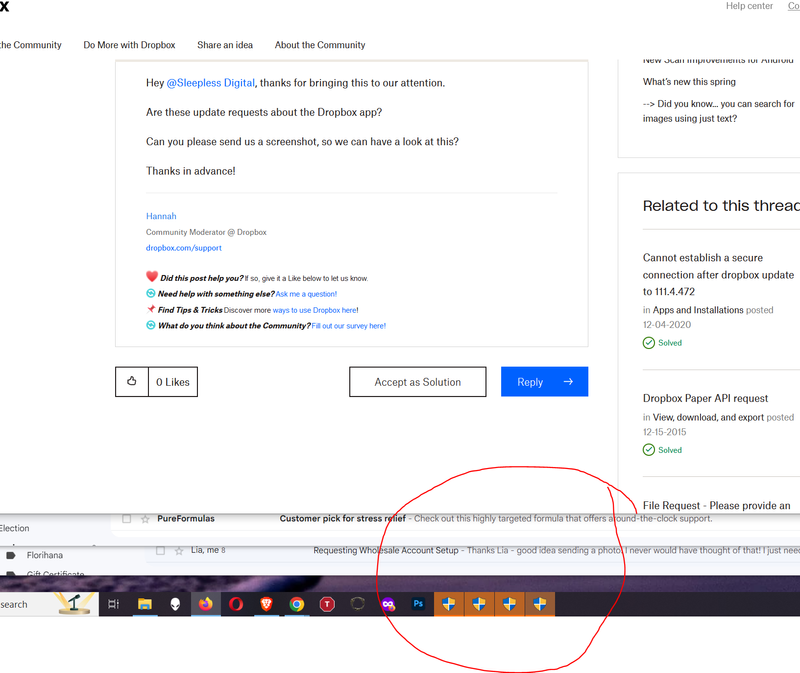Screen dimensions: 800x673
Task: Open the @Sleepless Digital mention link
Action: pos(210,83)
